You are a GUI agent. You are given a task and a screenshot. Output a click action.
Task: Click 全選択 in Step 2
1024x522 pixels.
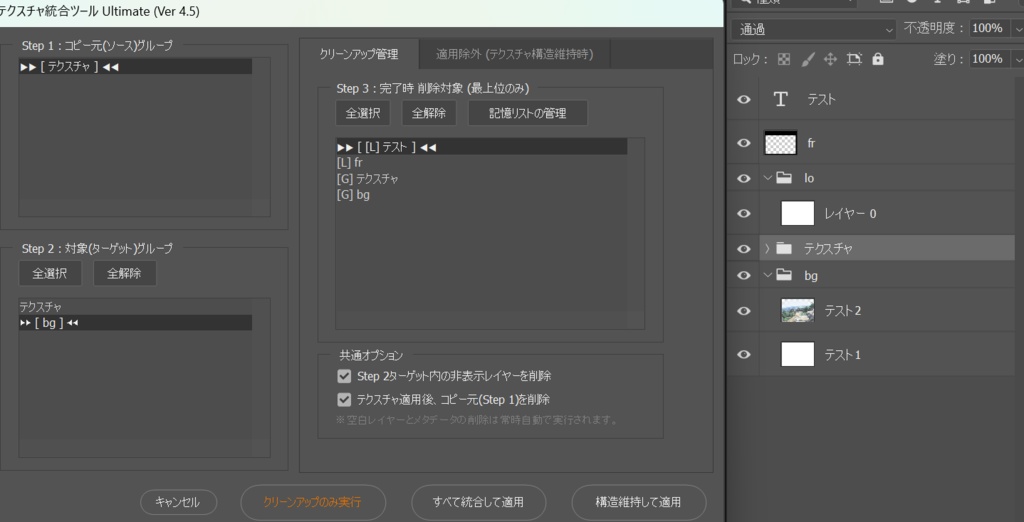pyautogui.click(x=50, y=273)
